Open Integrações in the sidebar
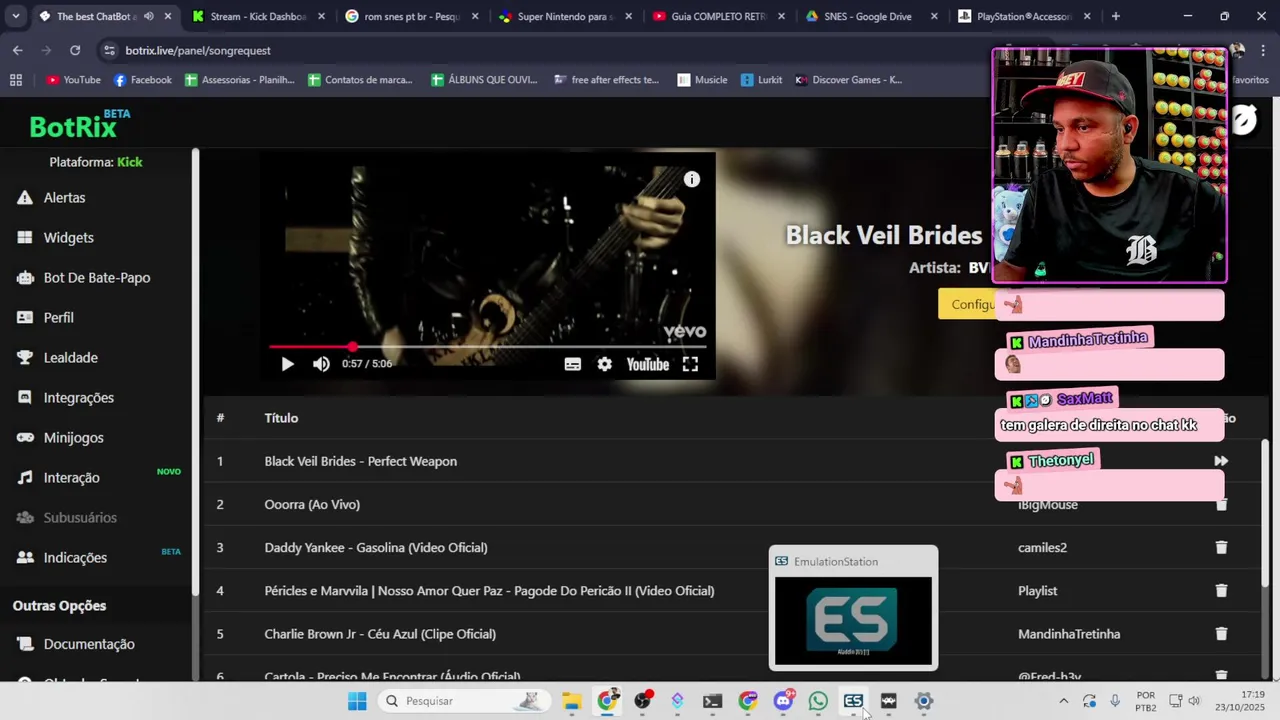1280x720 pixels. point(78,398)
